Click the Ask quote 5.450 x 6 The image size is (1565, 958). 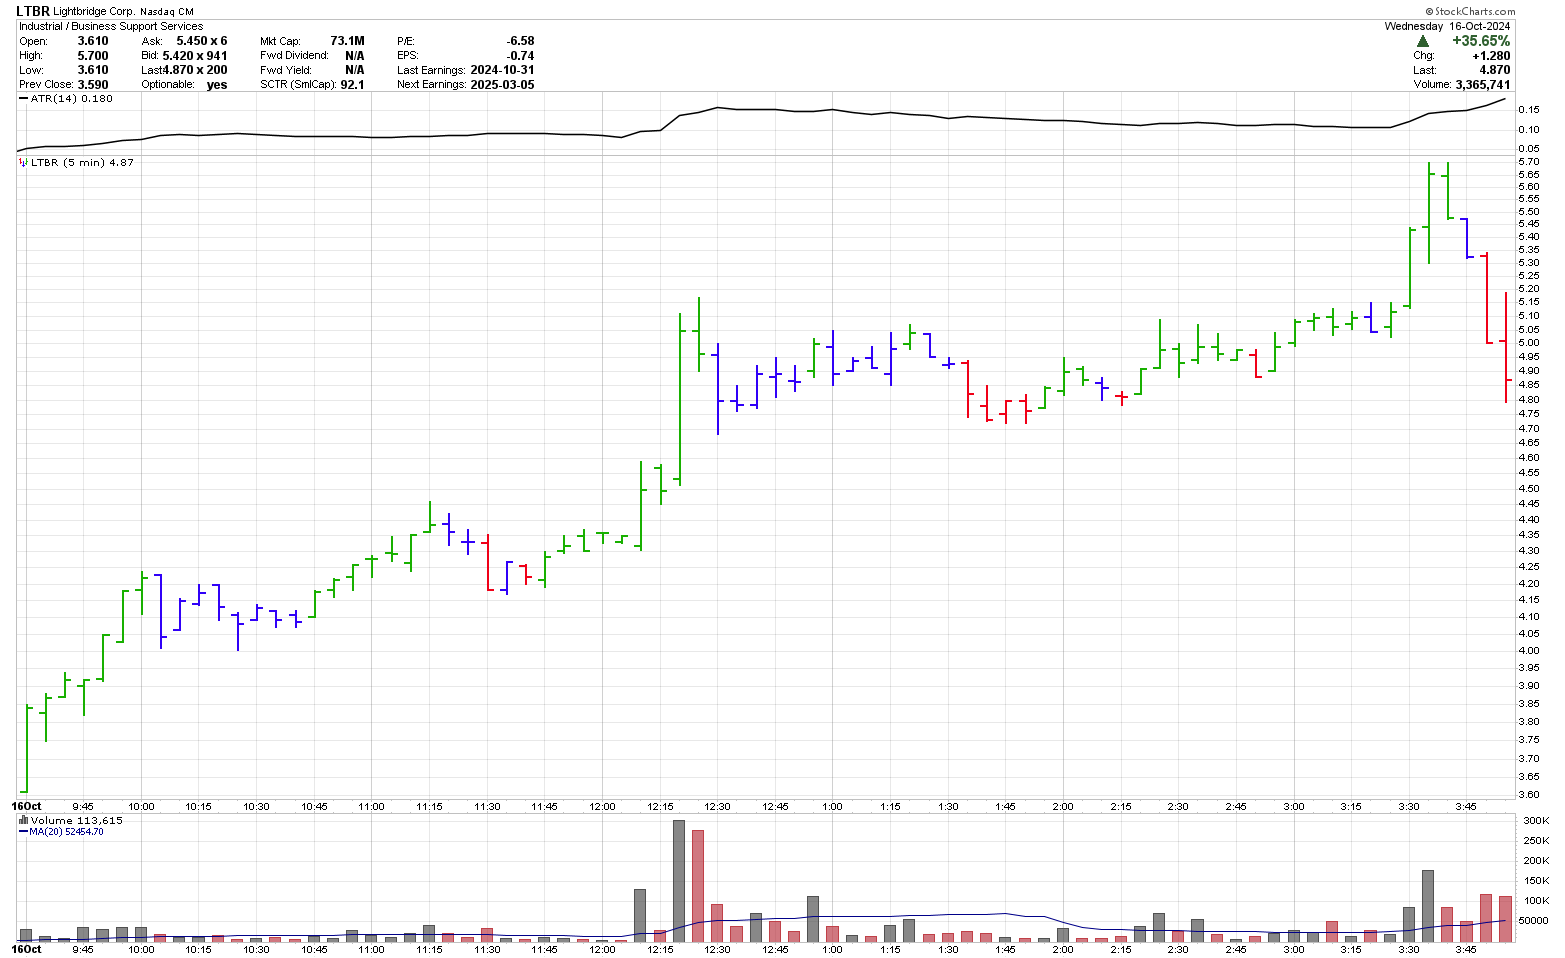[201, 41]
